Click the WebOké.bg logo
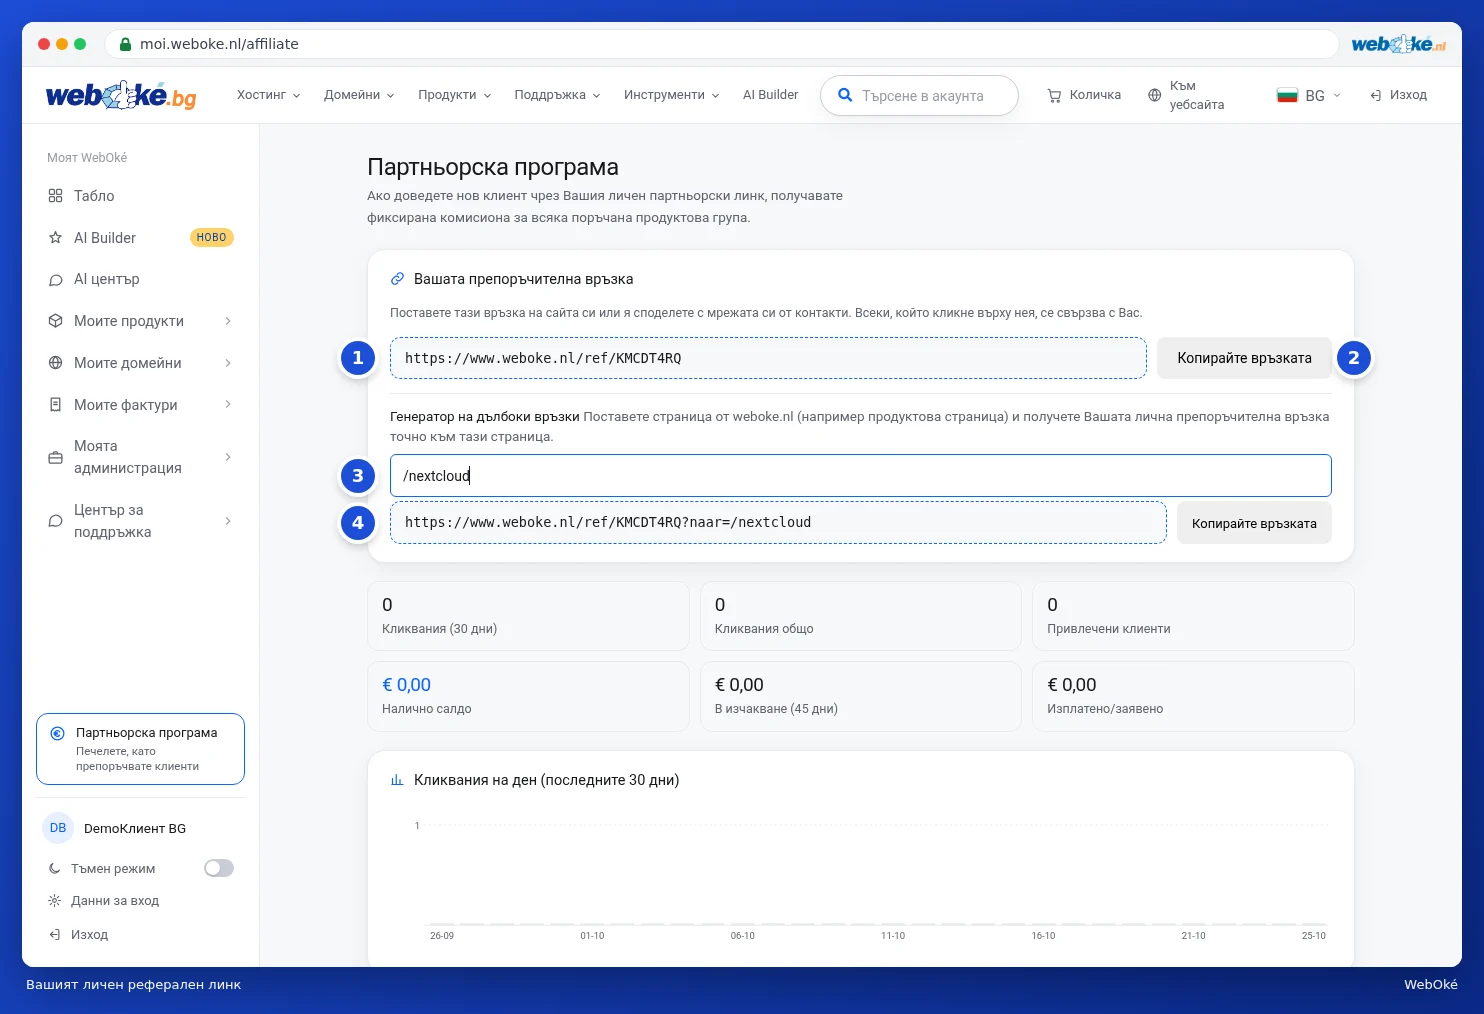Viewport: 1484px width, 1014px height. coord(121,95)
